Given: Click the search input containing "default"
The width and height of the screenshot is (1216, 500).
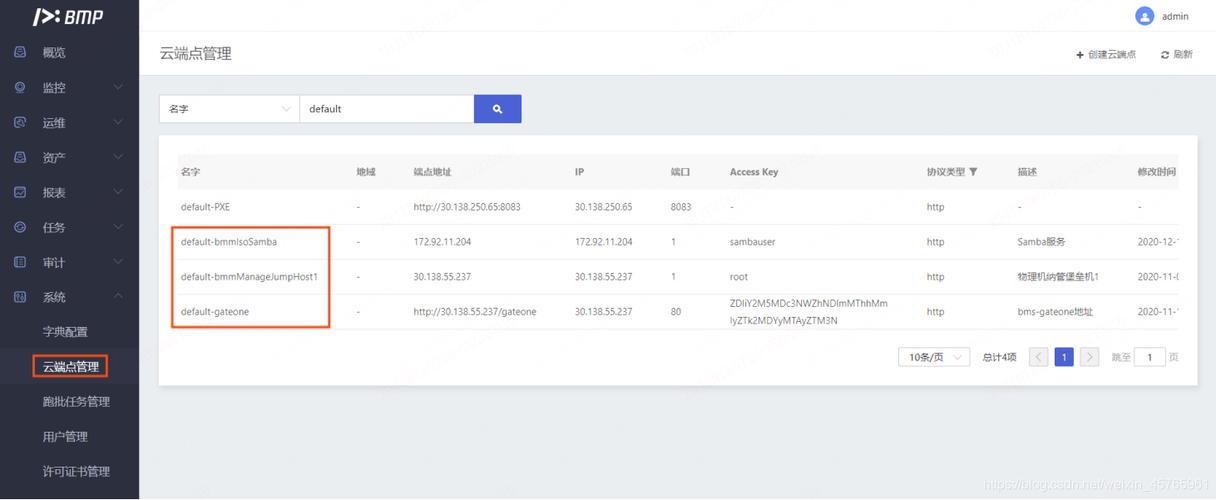Looking at the screenshot, I should coord(386,109).
